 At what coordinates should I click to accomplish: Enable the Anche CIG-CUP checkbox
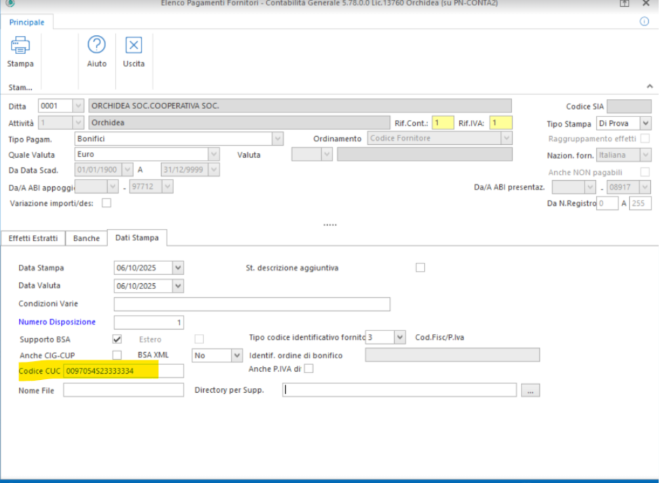tap(118, 354)
